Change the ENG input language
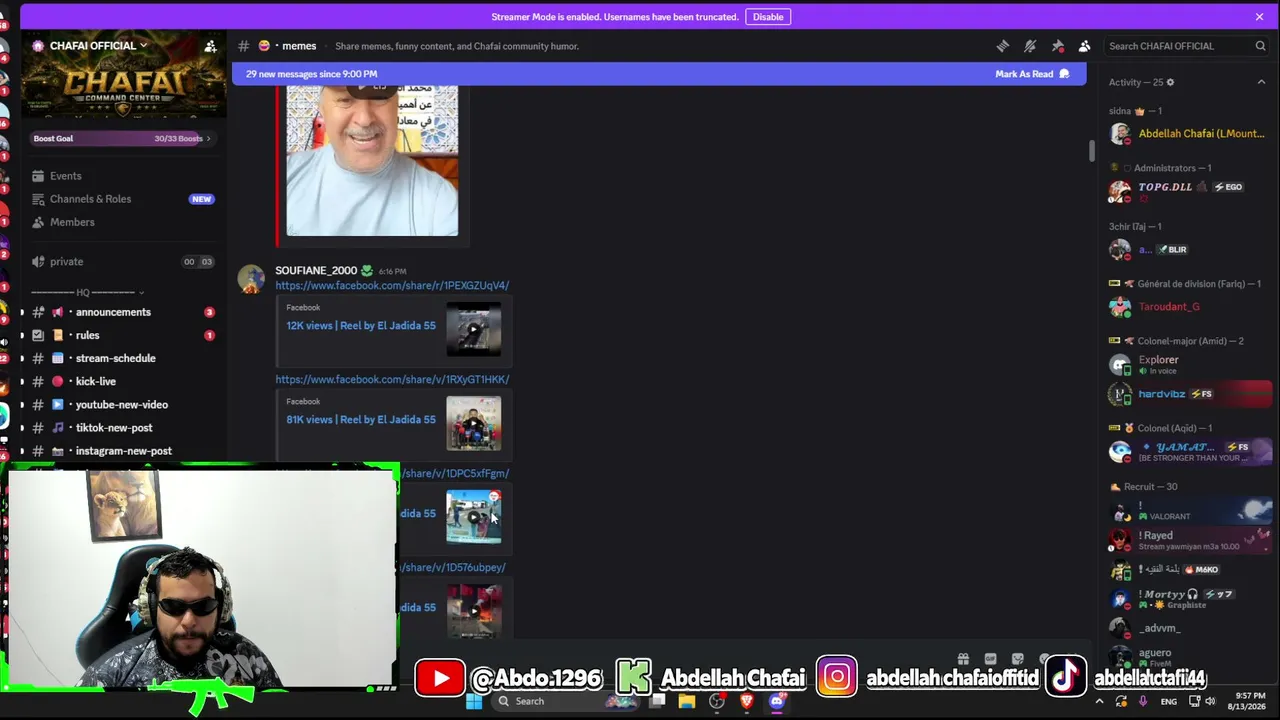Viewport: 1280px width, 720px height. click(1168, 702)
